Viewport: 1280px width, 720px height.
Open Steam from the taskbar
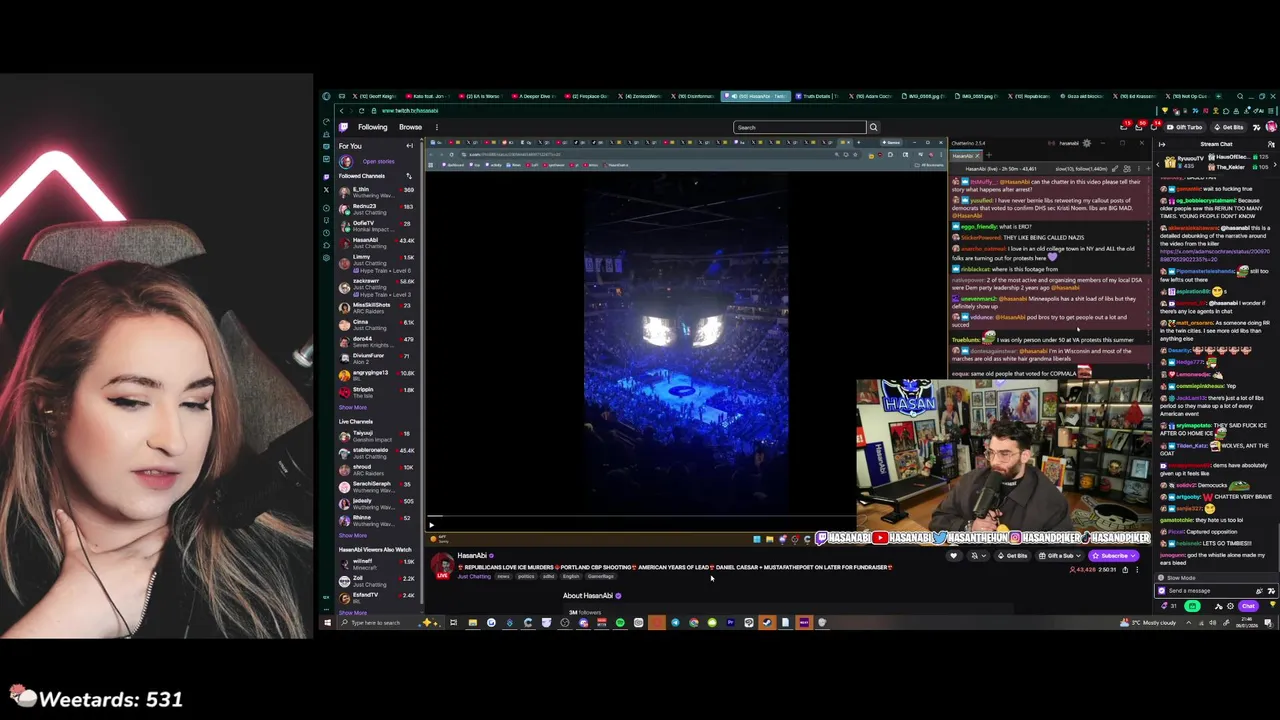(767, 623)
